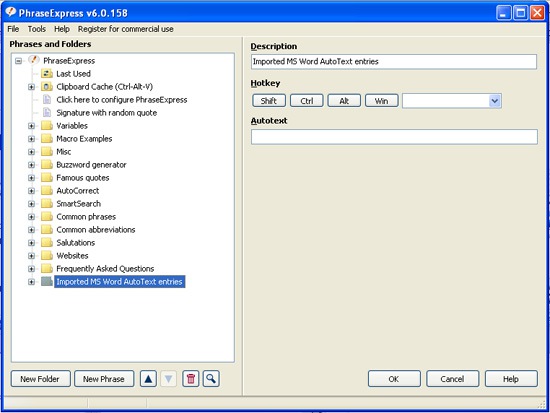The width and height of the screenshot is (550, 413).
Task: Open the Help menu
Action: point(62,29)
